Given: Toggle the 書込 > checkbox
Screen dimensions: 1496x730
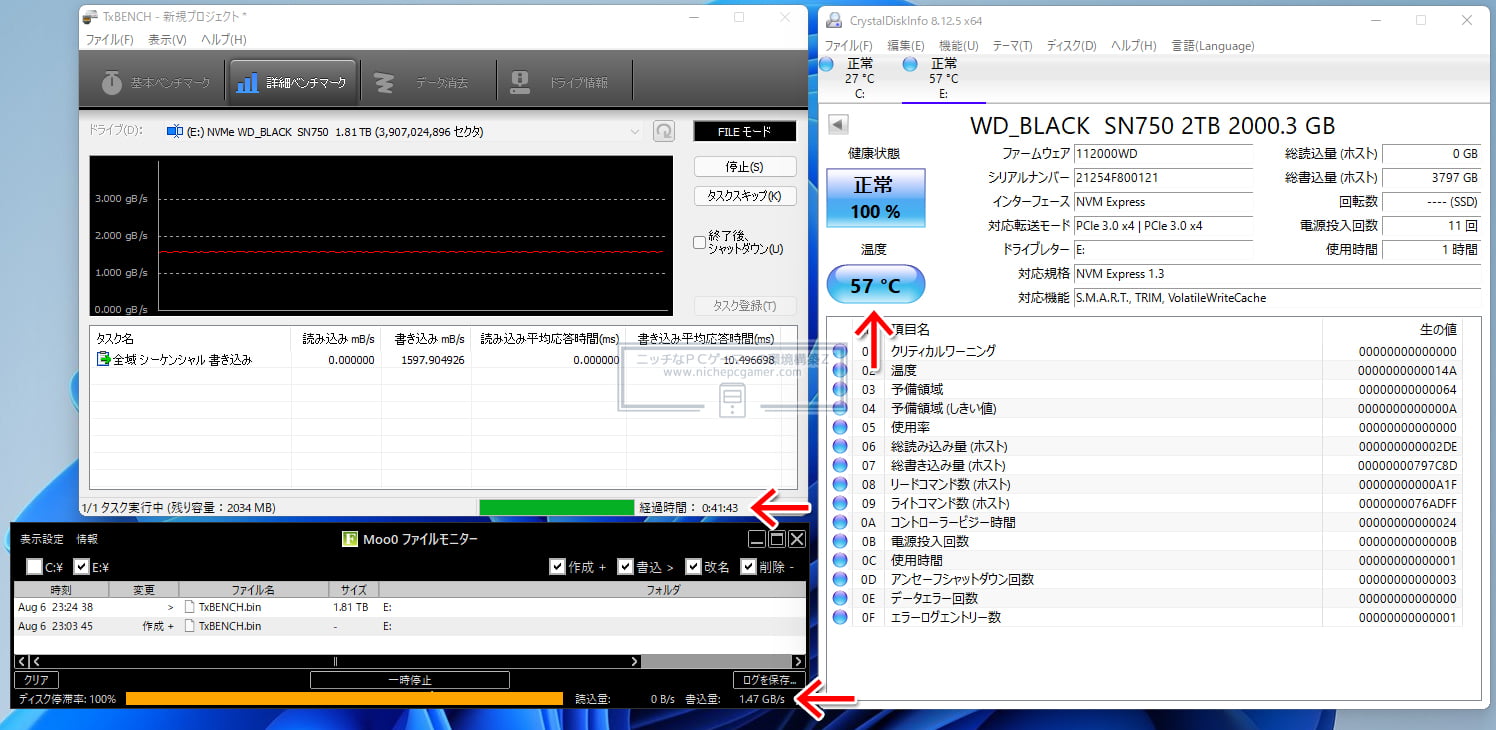Looking at the screenshot, I should [626, 567].
